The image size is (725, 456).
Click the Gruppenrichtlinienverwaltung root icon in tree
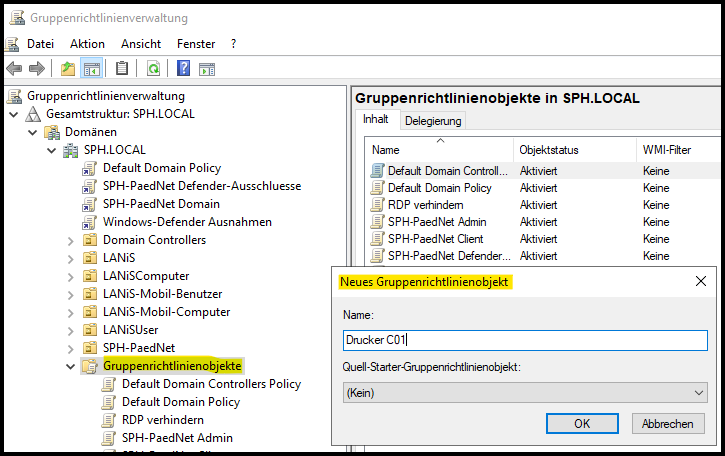15,96
